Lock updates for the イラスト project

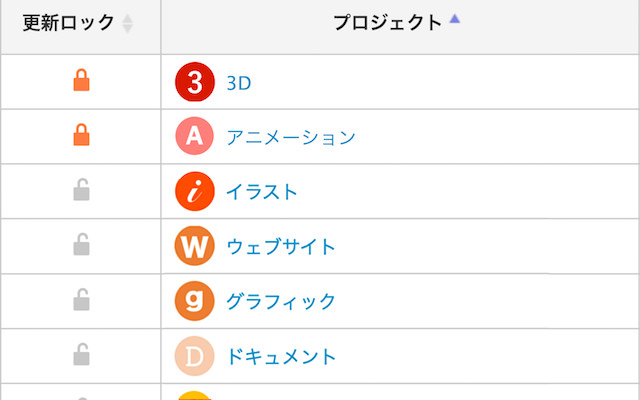click(81, 189)
